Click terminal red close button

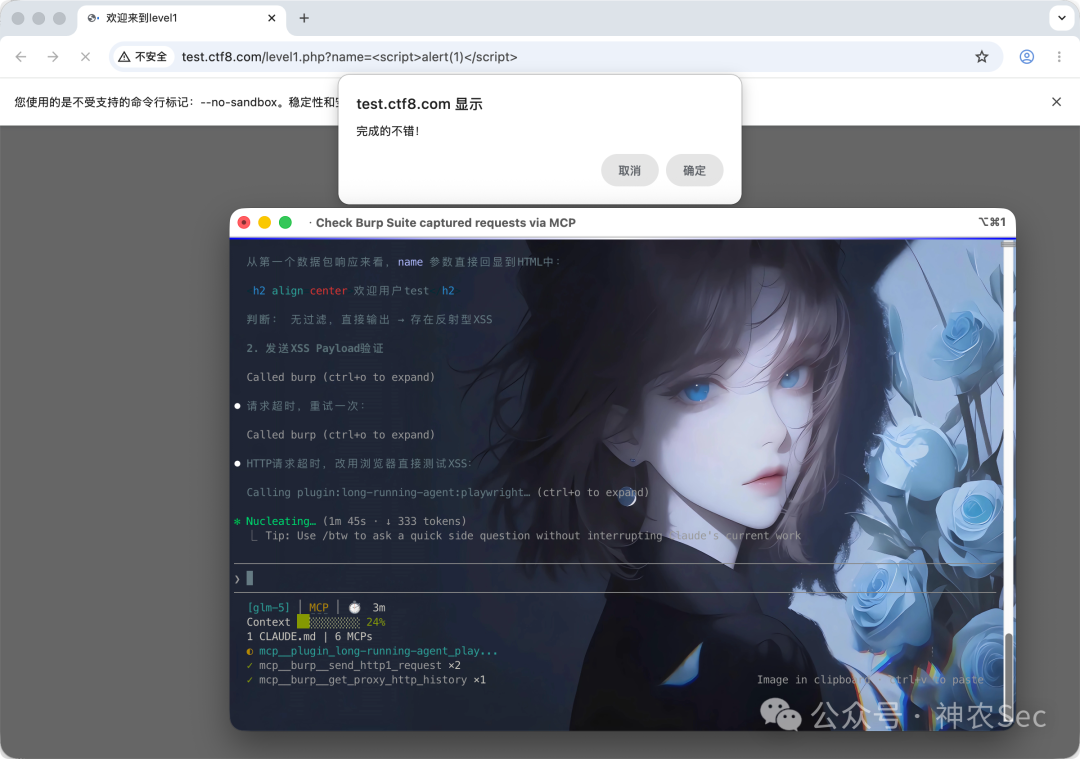coord(244,222)
